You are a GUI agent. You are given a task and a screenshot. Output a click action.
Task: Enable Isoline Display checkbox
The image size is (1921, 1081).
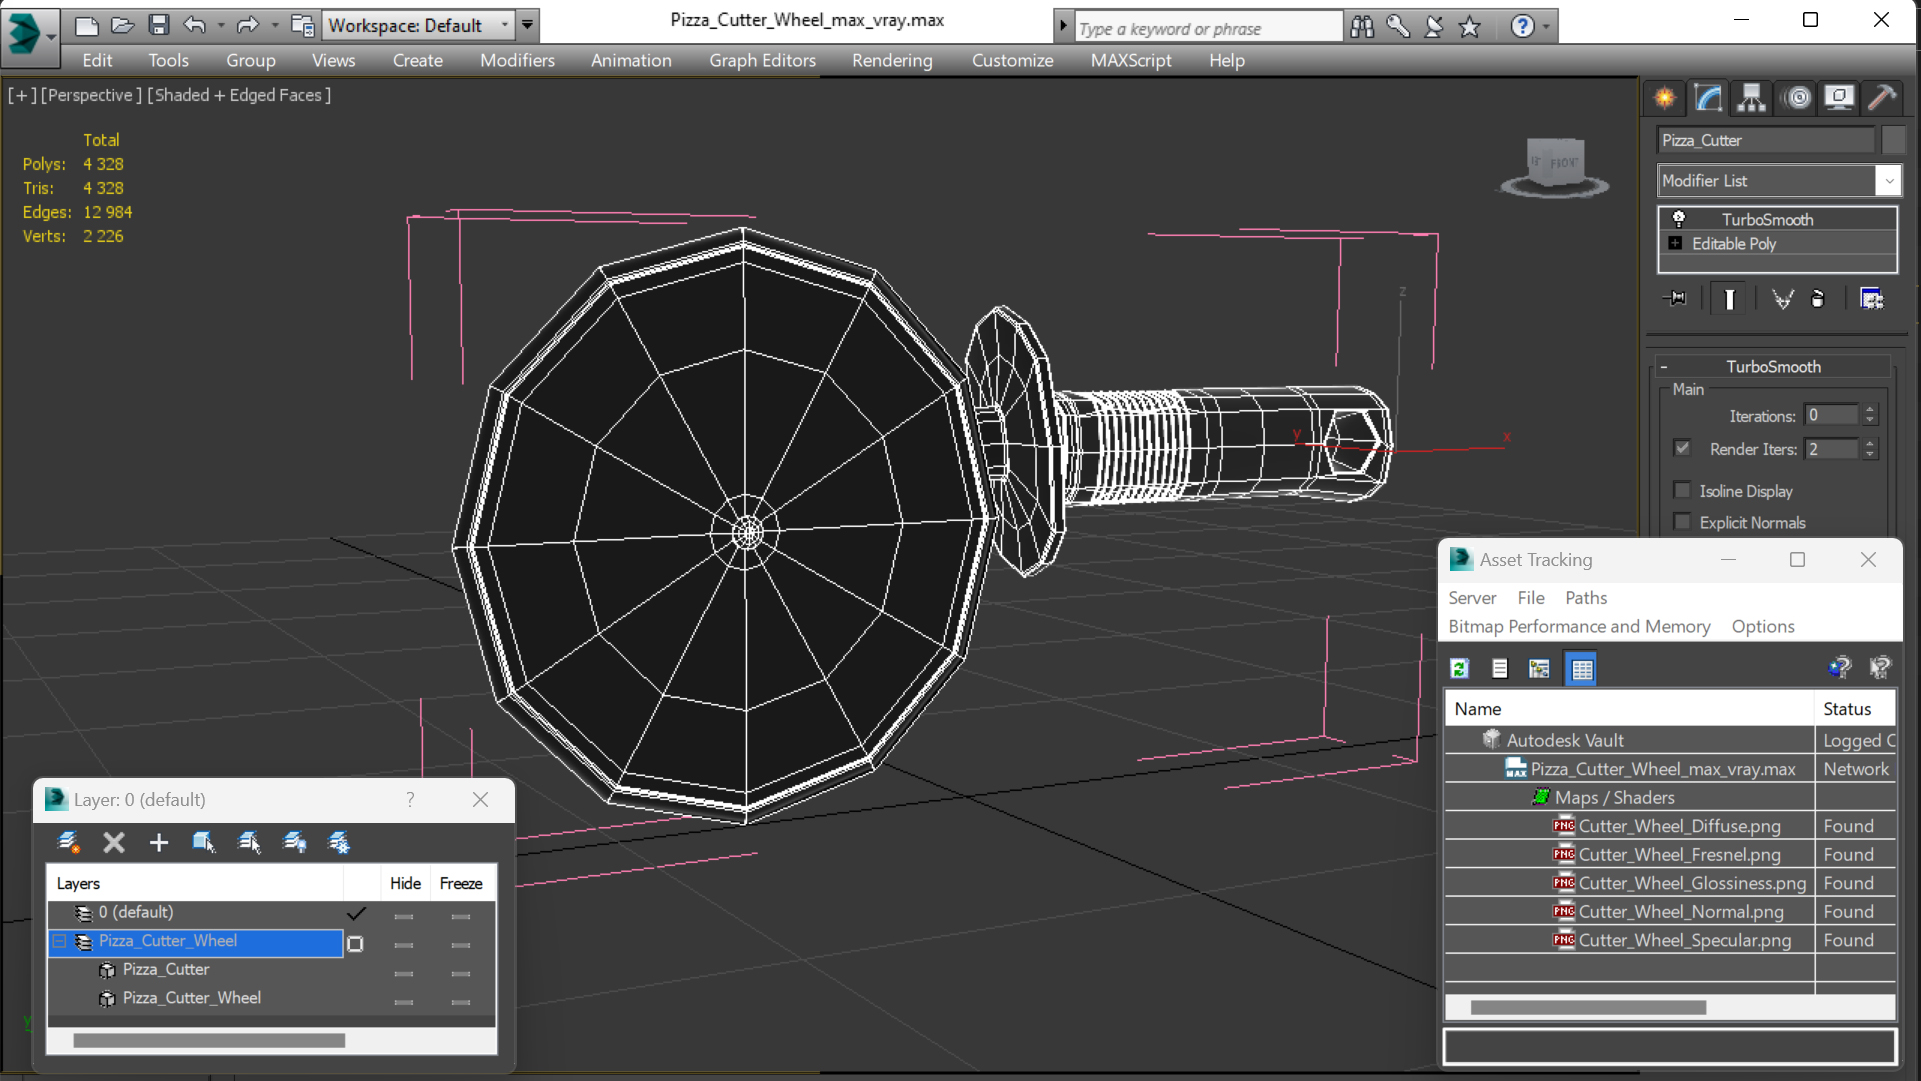(x=1682, y=490)
